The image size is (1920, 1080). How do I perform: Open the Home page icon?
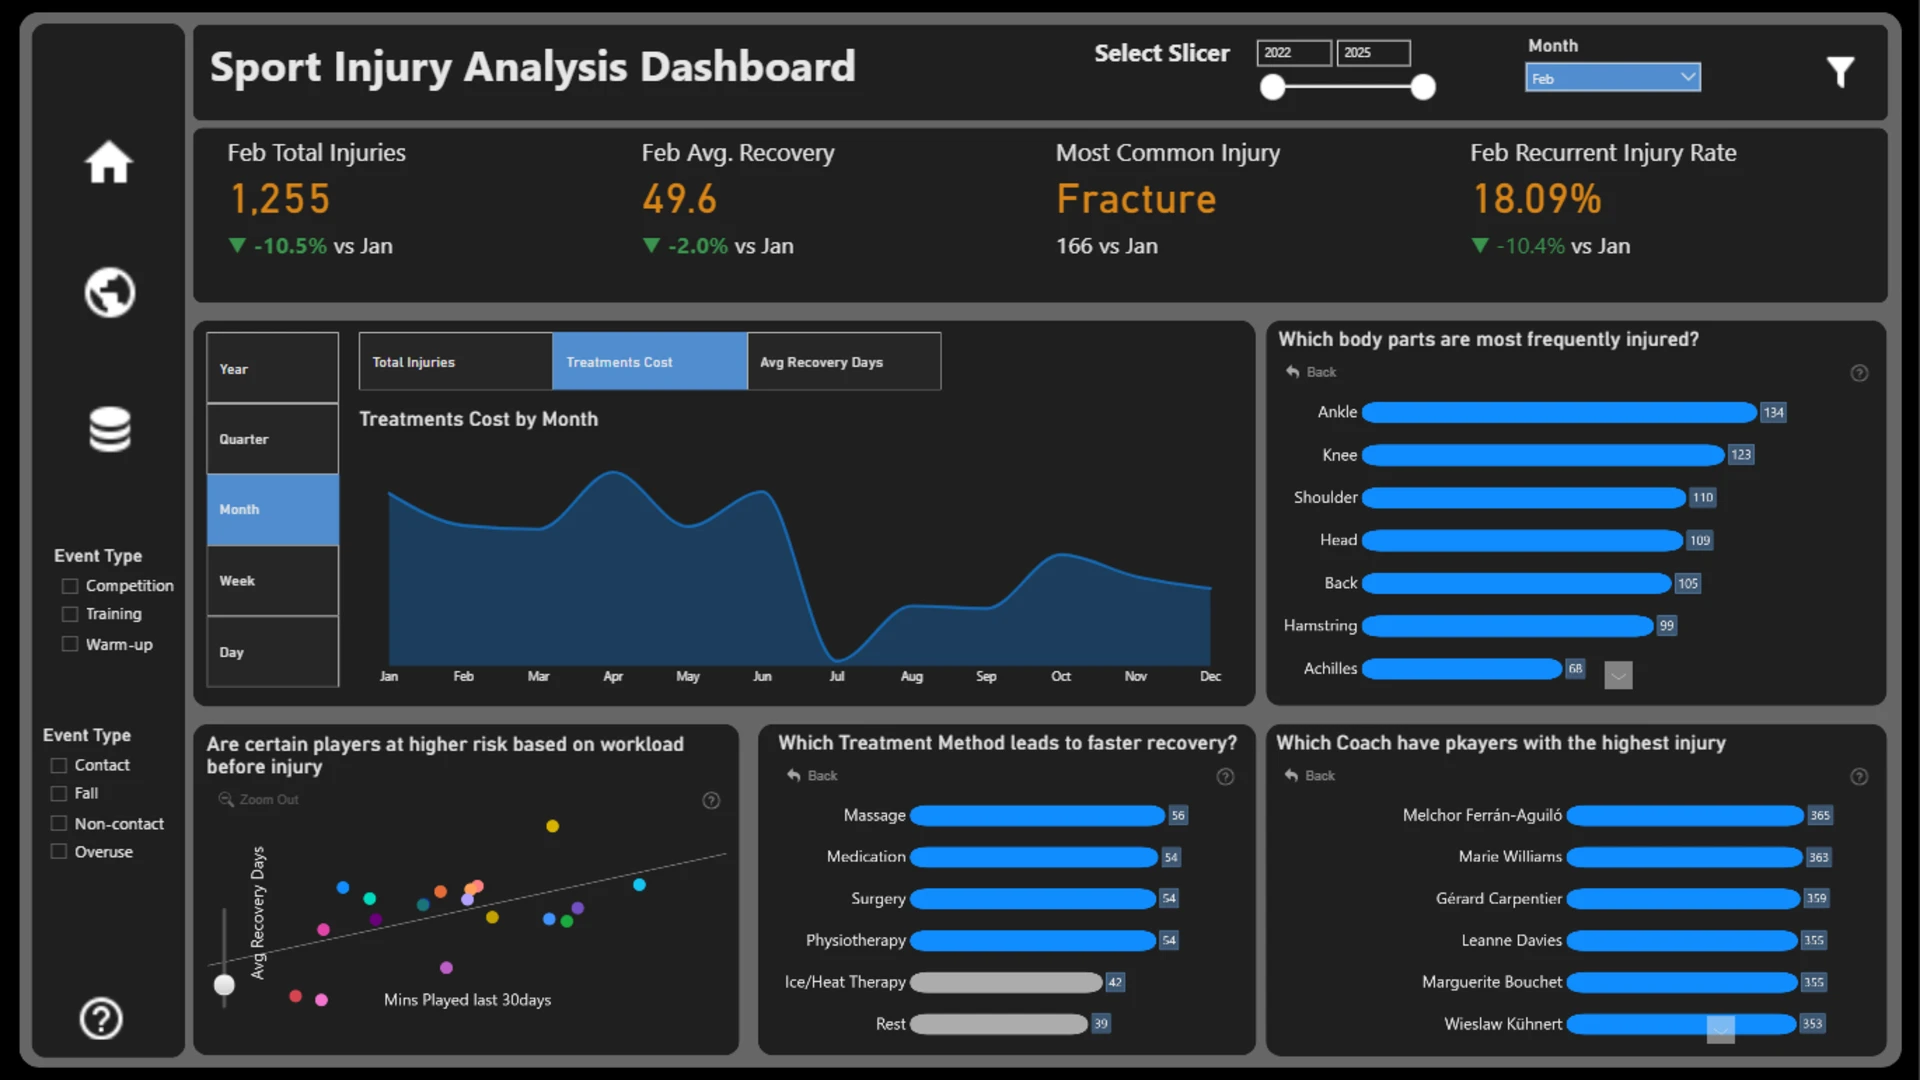(109, 162)
